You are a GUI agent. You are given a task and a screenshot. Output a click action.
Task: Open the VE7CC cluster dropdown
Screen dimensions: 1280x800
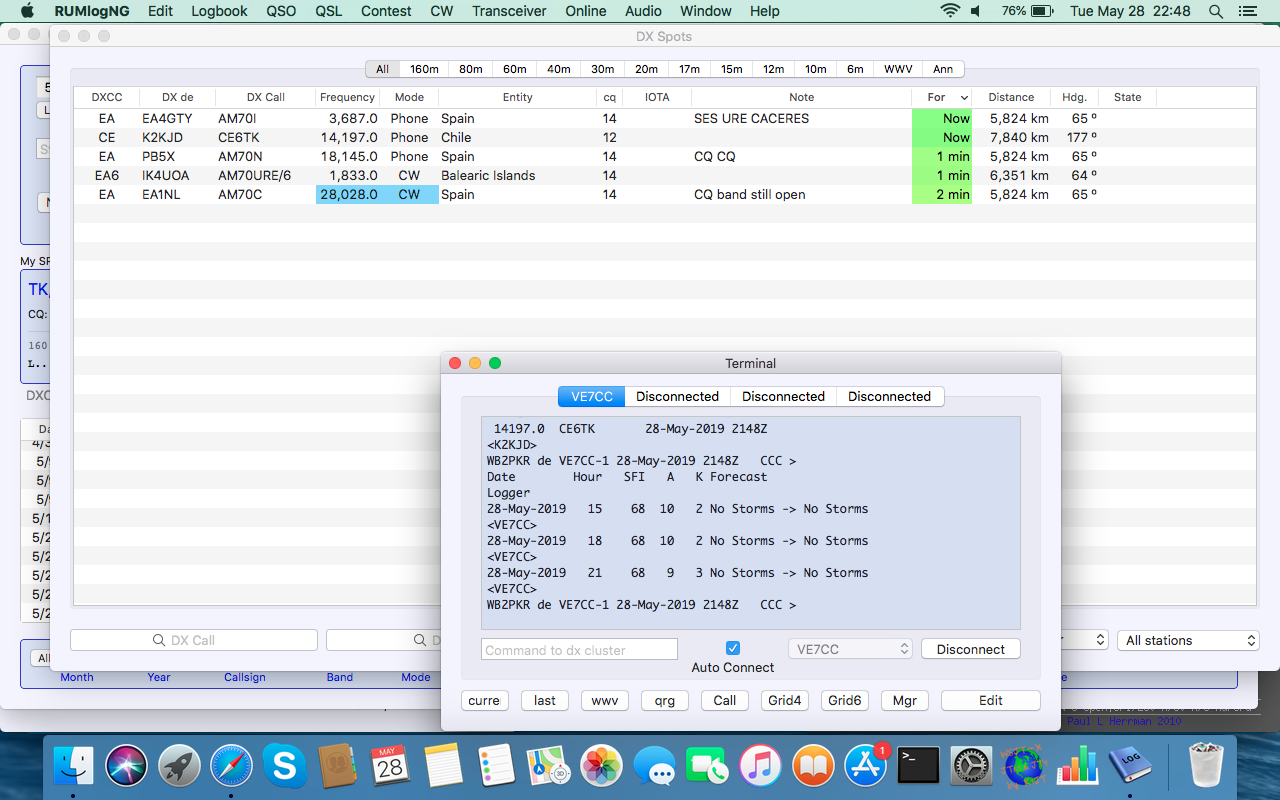[850, 649]
